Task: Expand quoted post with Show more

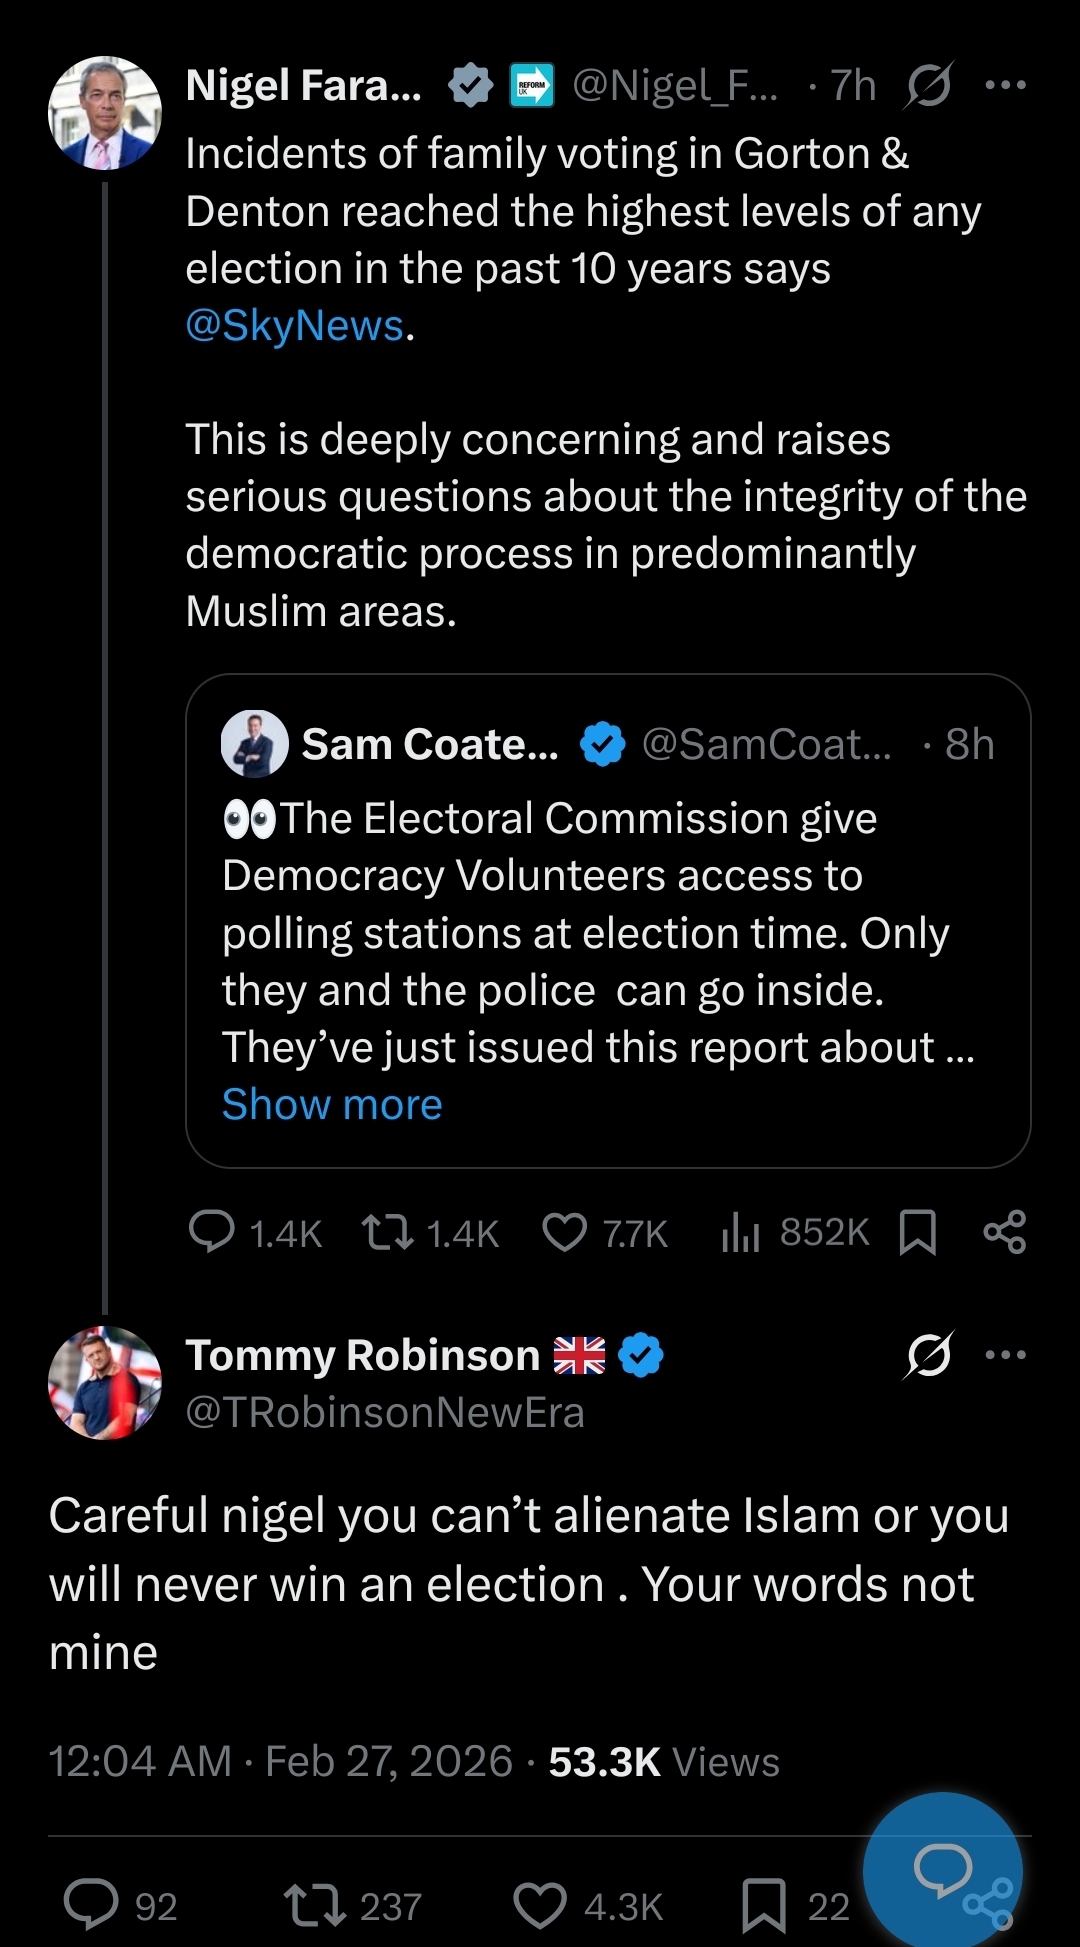Action: (x=332, y=1105)
